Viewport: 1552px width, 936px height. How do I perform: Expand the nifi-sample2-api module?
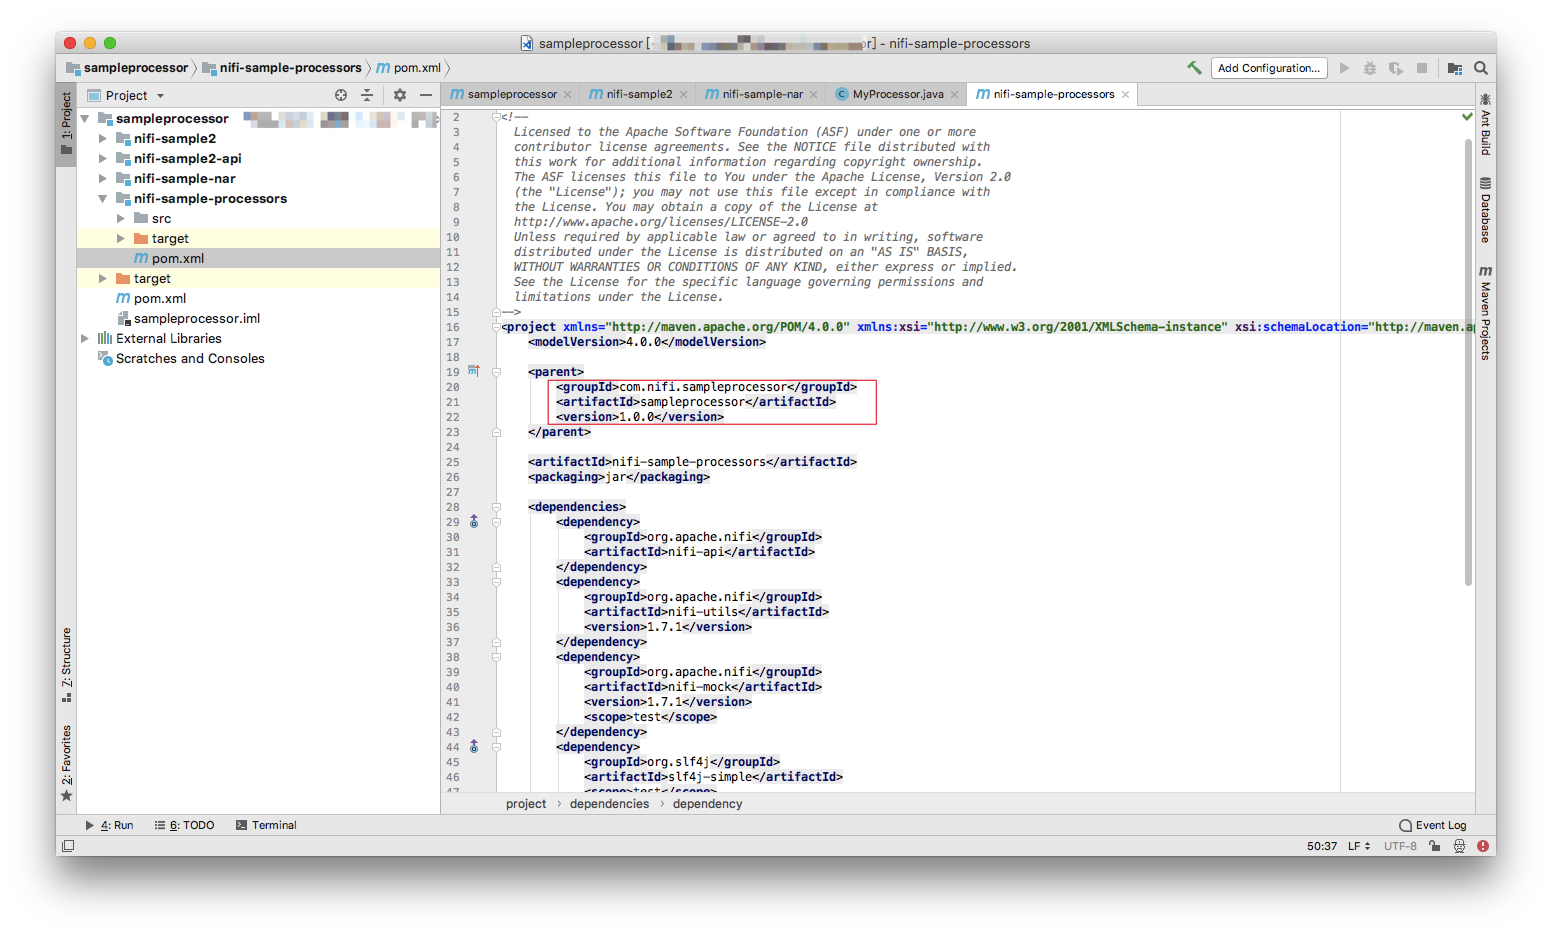click(102, 158)
